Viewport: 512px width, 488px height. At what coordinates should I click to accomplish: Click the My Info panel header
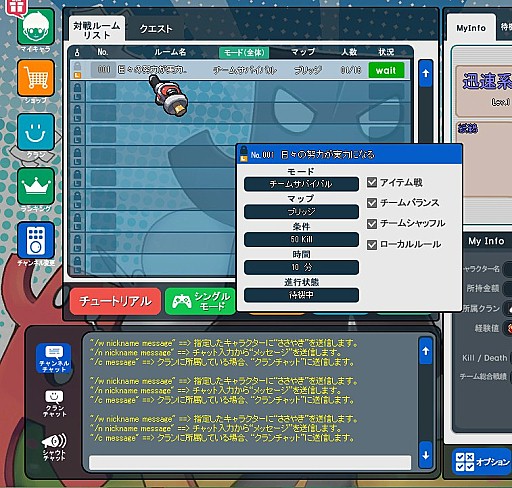coord(486,241)
